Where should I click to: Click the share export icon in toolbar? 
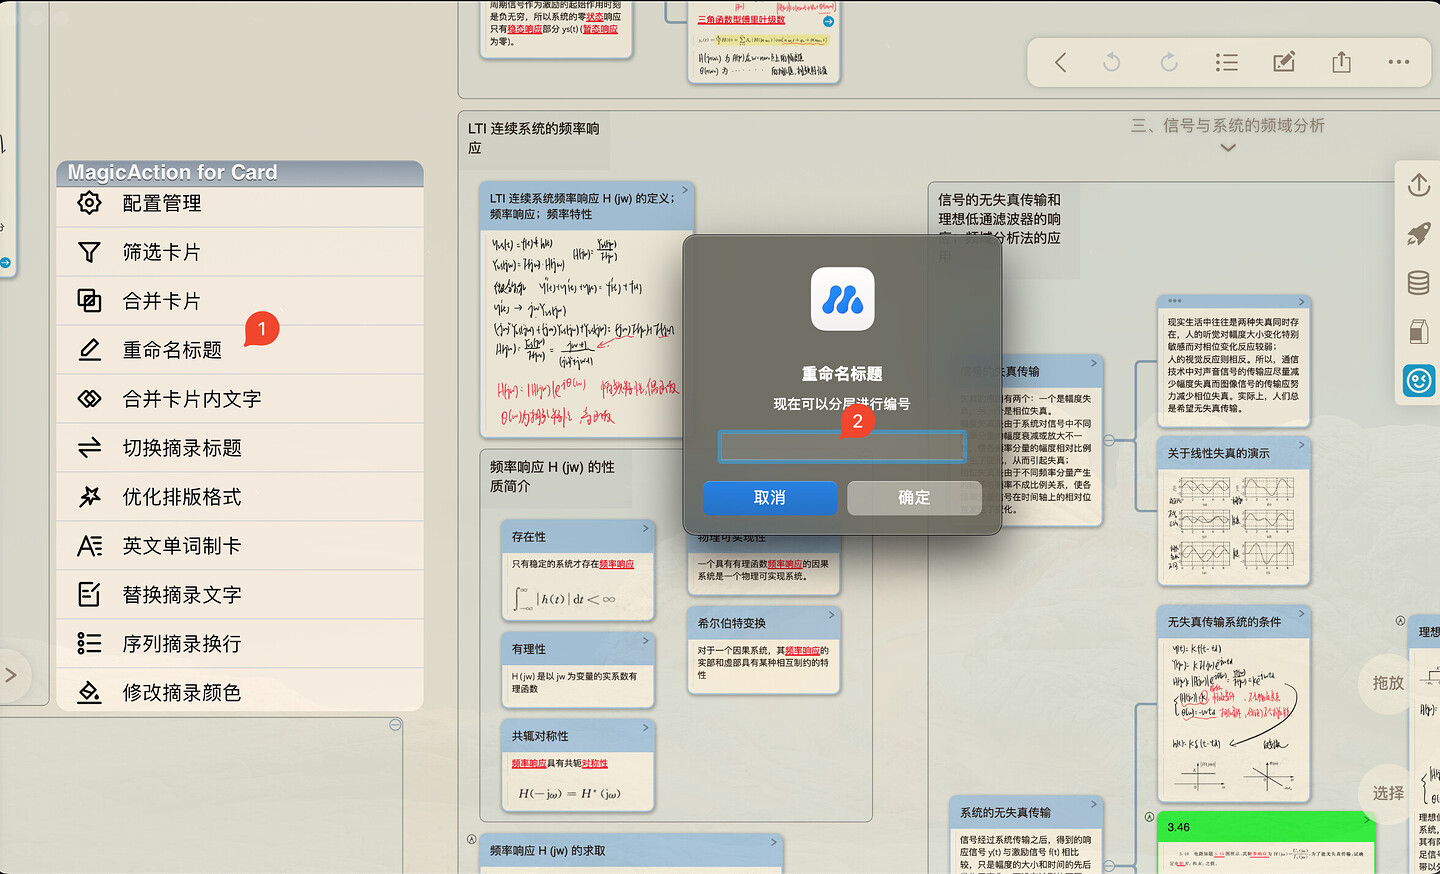pyautogui.click(x=1341, y=63)
